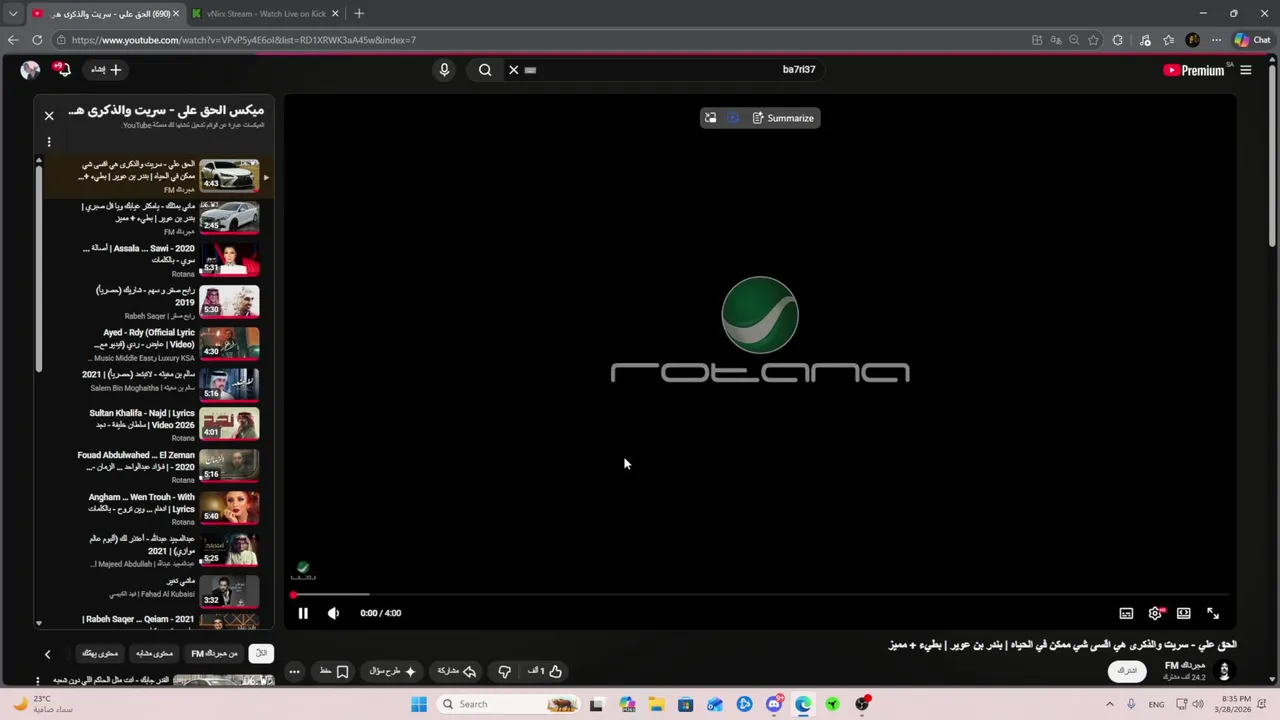This screenshot has height=720, width=1280.
Task: Open the YouTube account avatar menu
Action: pos(30,70)
